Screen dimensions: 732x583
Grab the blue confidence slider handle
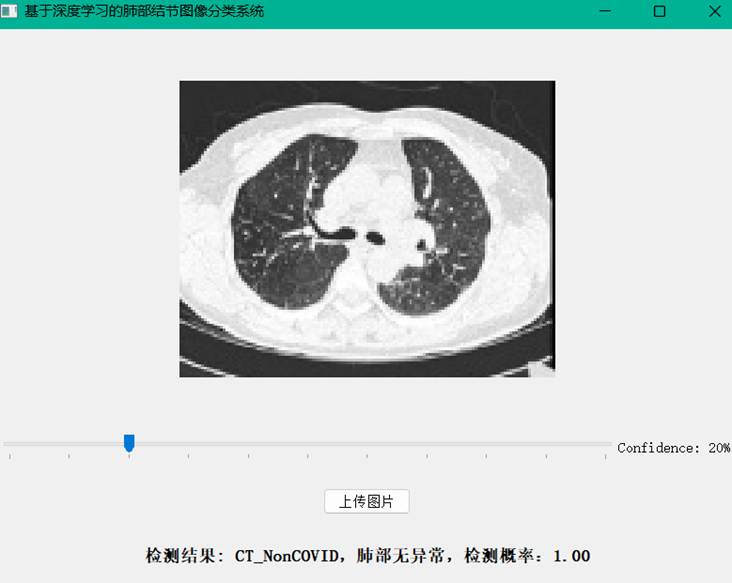click(x=129, y=443)
